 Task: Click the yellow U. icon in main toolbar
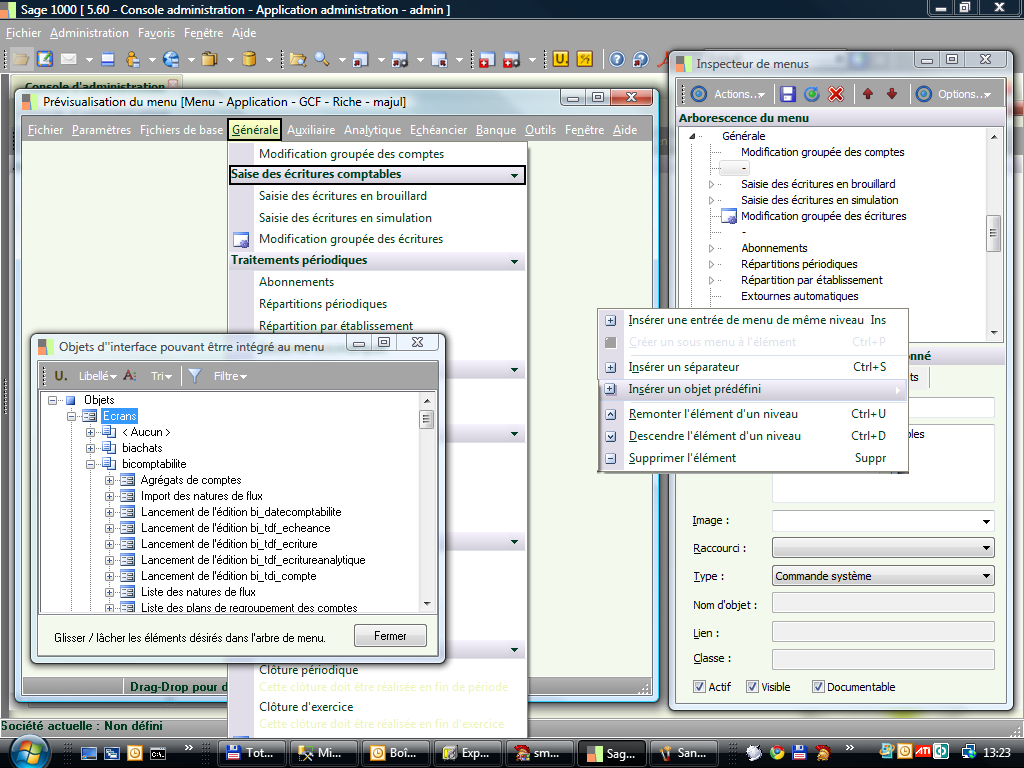tap(560, 59)
